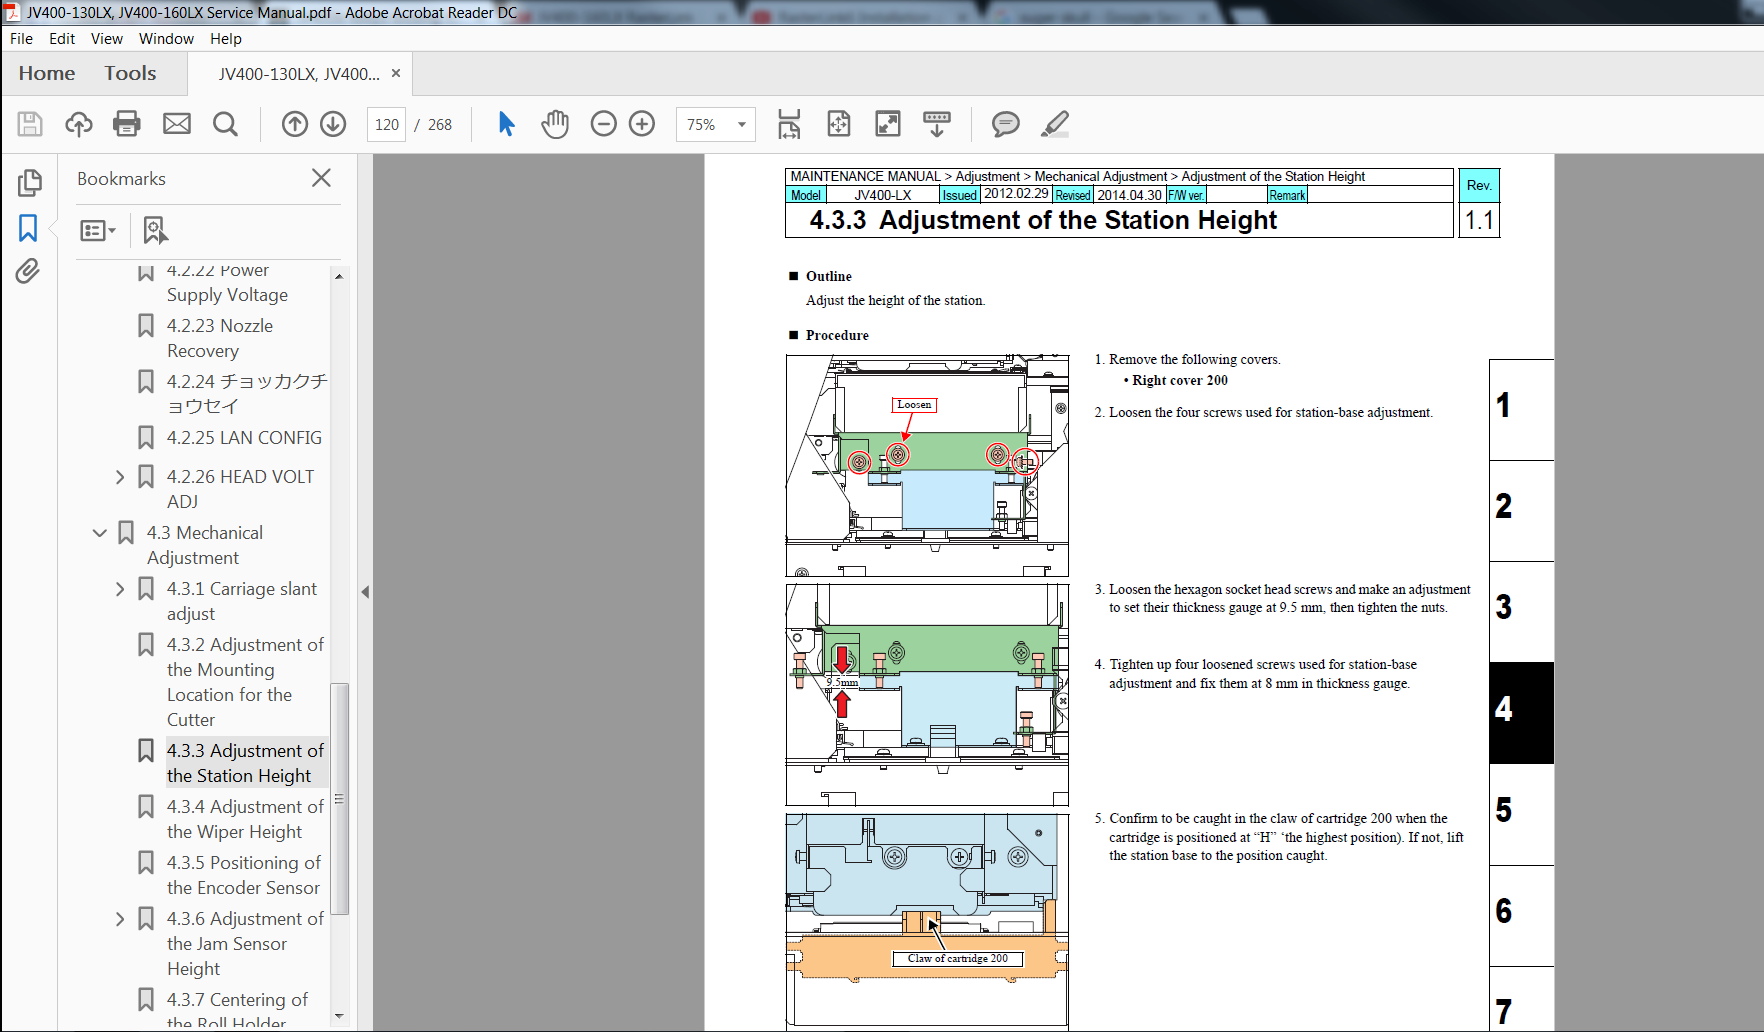Jump to chapter 1 side tab
This screenshot has width=1764, height=1032.
[x=1521, y=410]
